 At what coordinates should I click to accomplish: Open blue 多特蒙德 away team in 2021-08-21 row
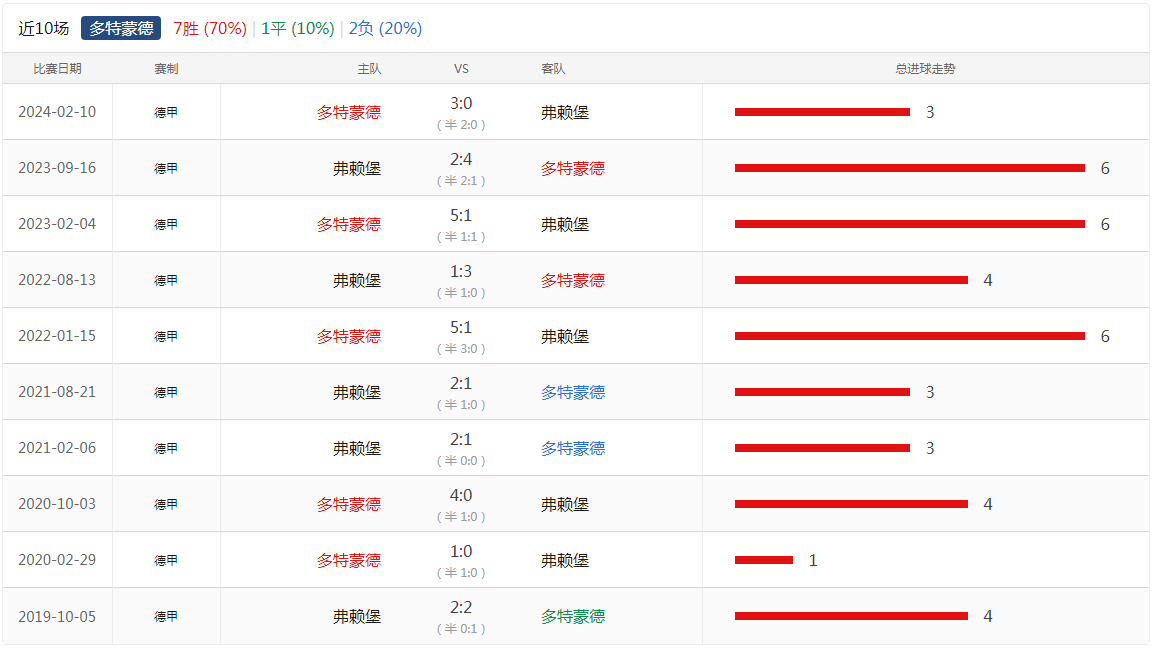(573, 393)
